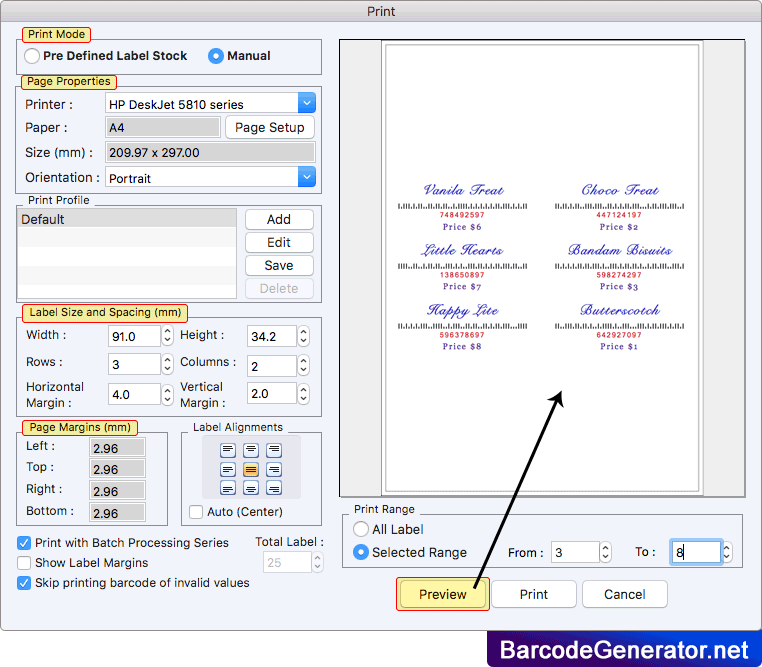Select top-right label alignment icon
Screen dimensions: 762x667
[x=274, y=450]
